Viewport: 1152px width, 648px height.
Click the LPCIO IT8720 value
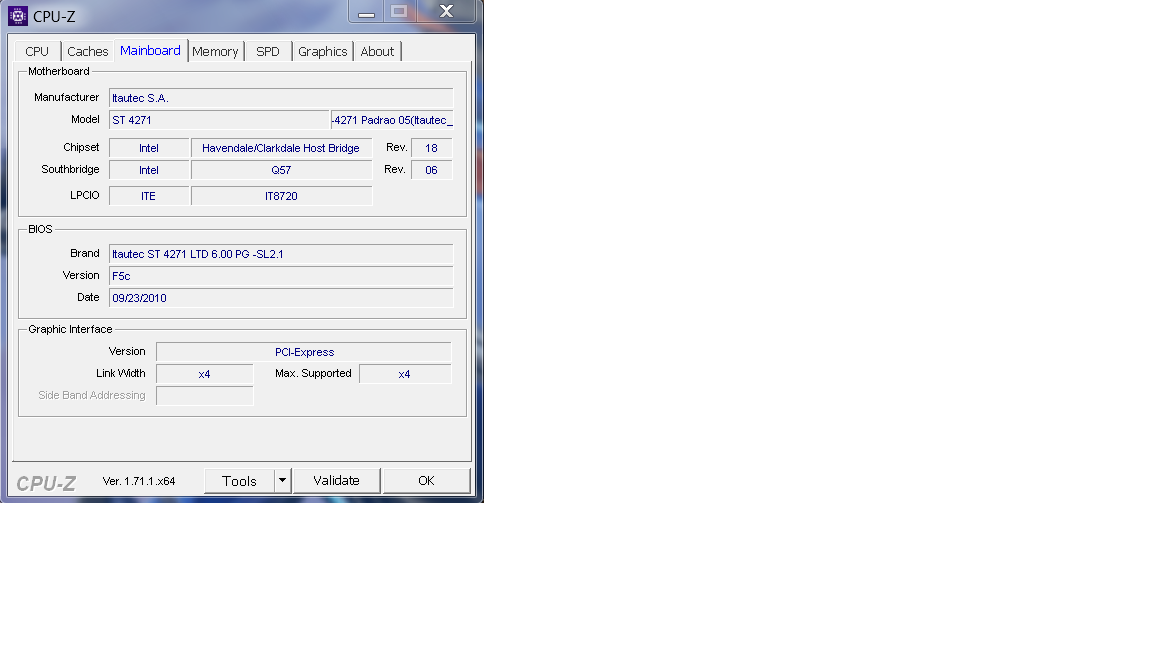point(281,196)
